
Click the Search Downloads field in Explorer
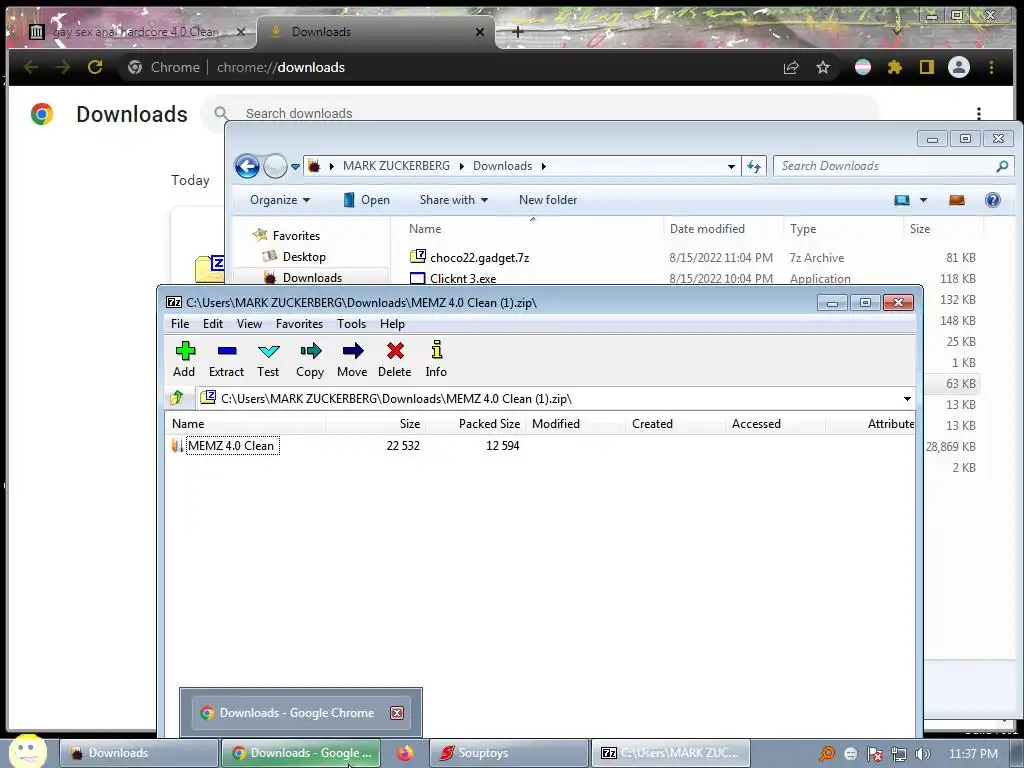893,166
